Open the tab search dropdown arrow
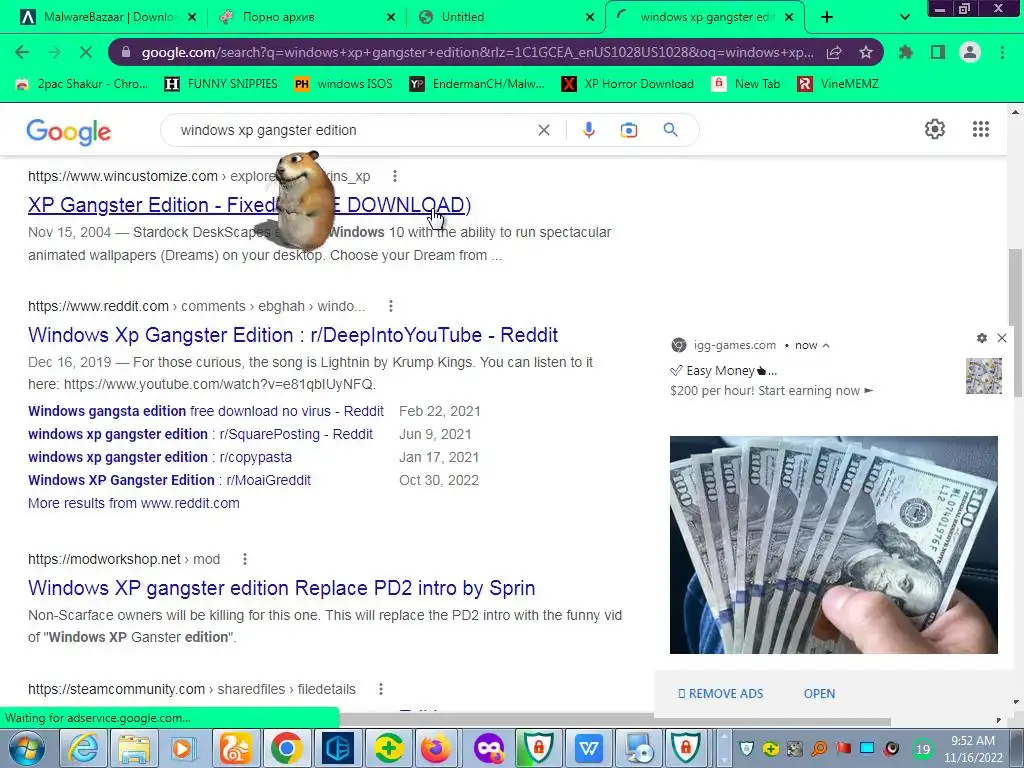The height and width of the screenshot is (768, 1024). click(x=904, y=17)
